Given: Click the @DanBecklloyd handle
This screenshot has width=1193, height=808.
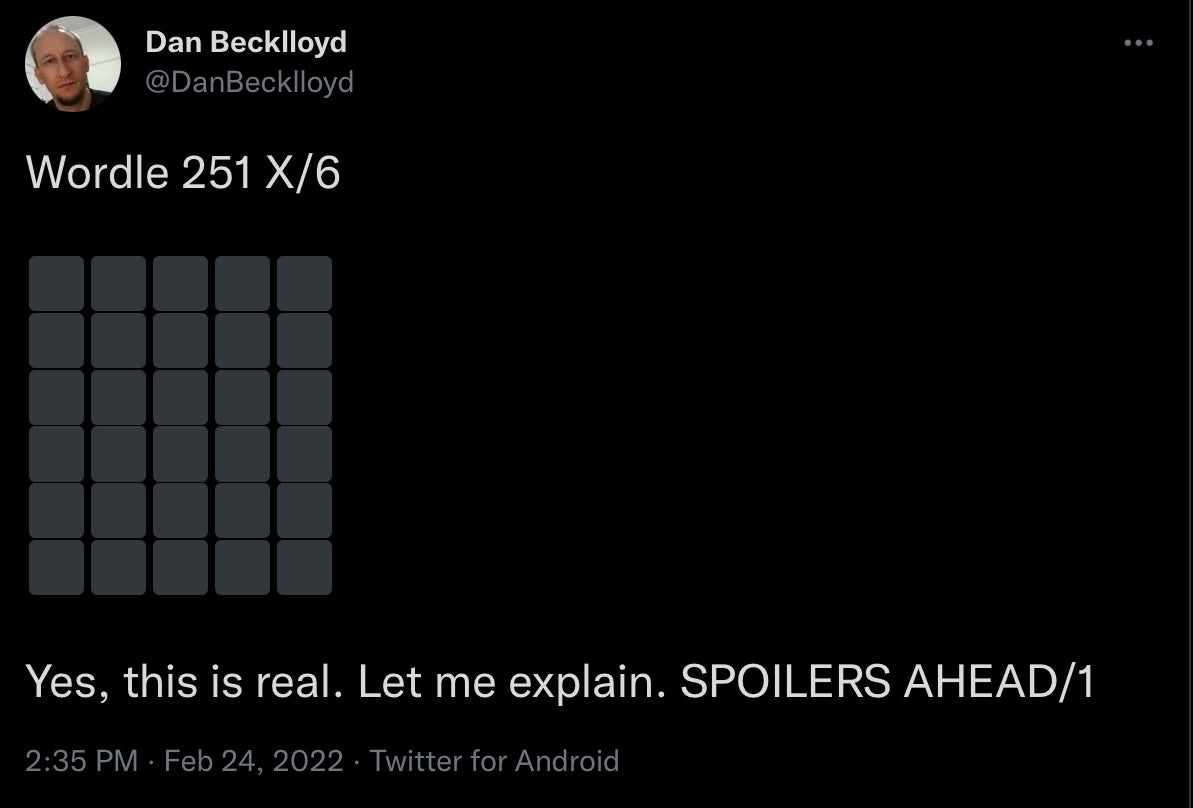Looking at the screenshot, I should pyautogui.click(x=249, y=82).
